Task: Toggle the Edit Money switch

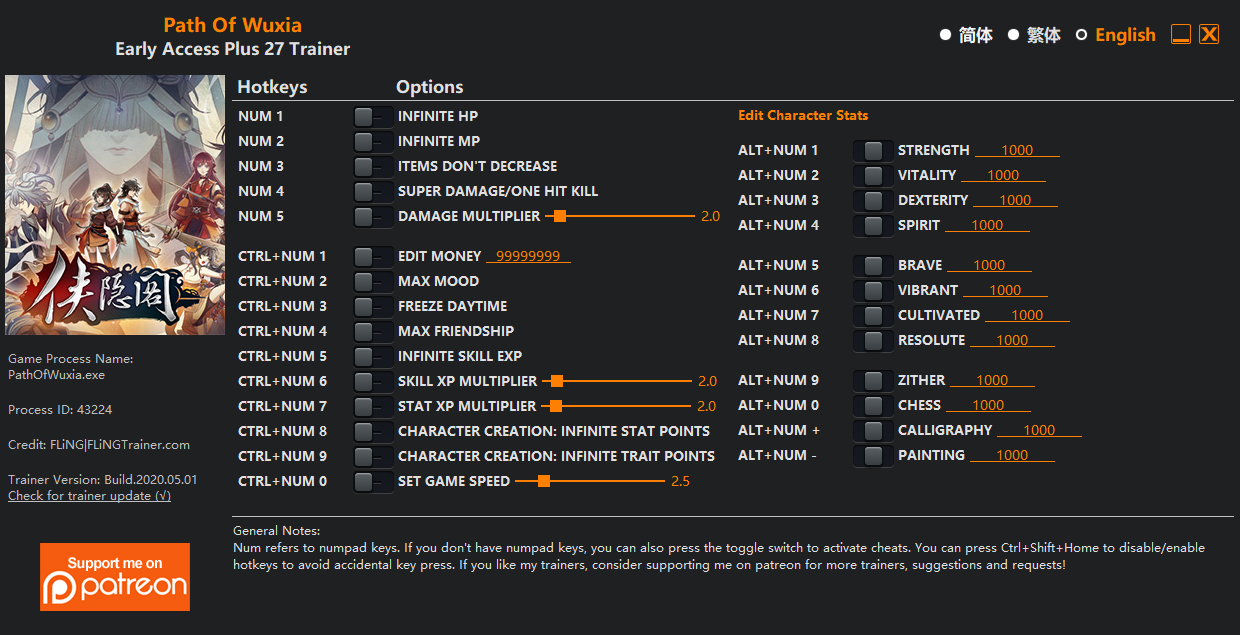Action: click(373, 257)
